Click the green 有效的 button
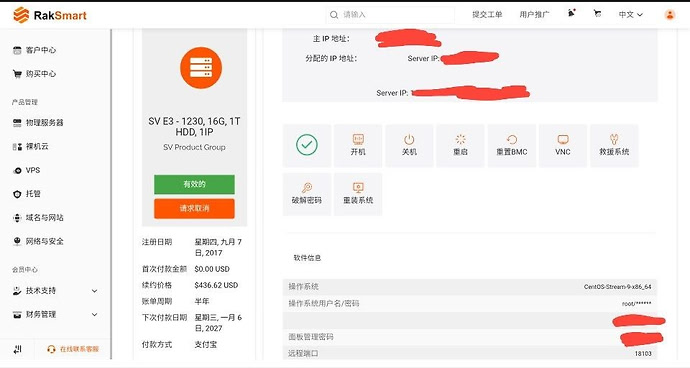Viewport: 690px width, 368px height. tap(194, 184)
